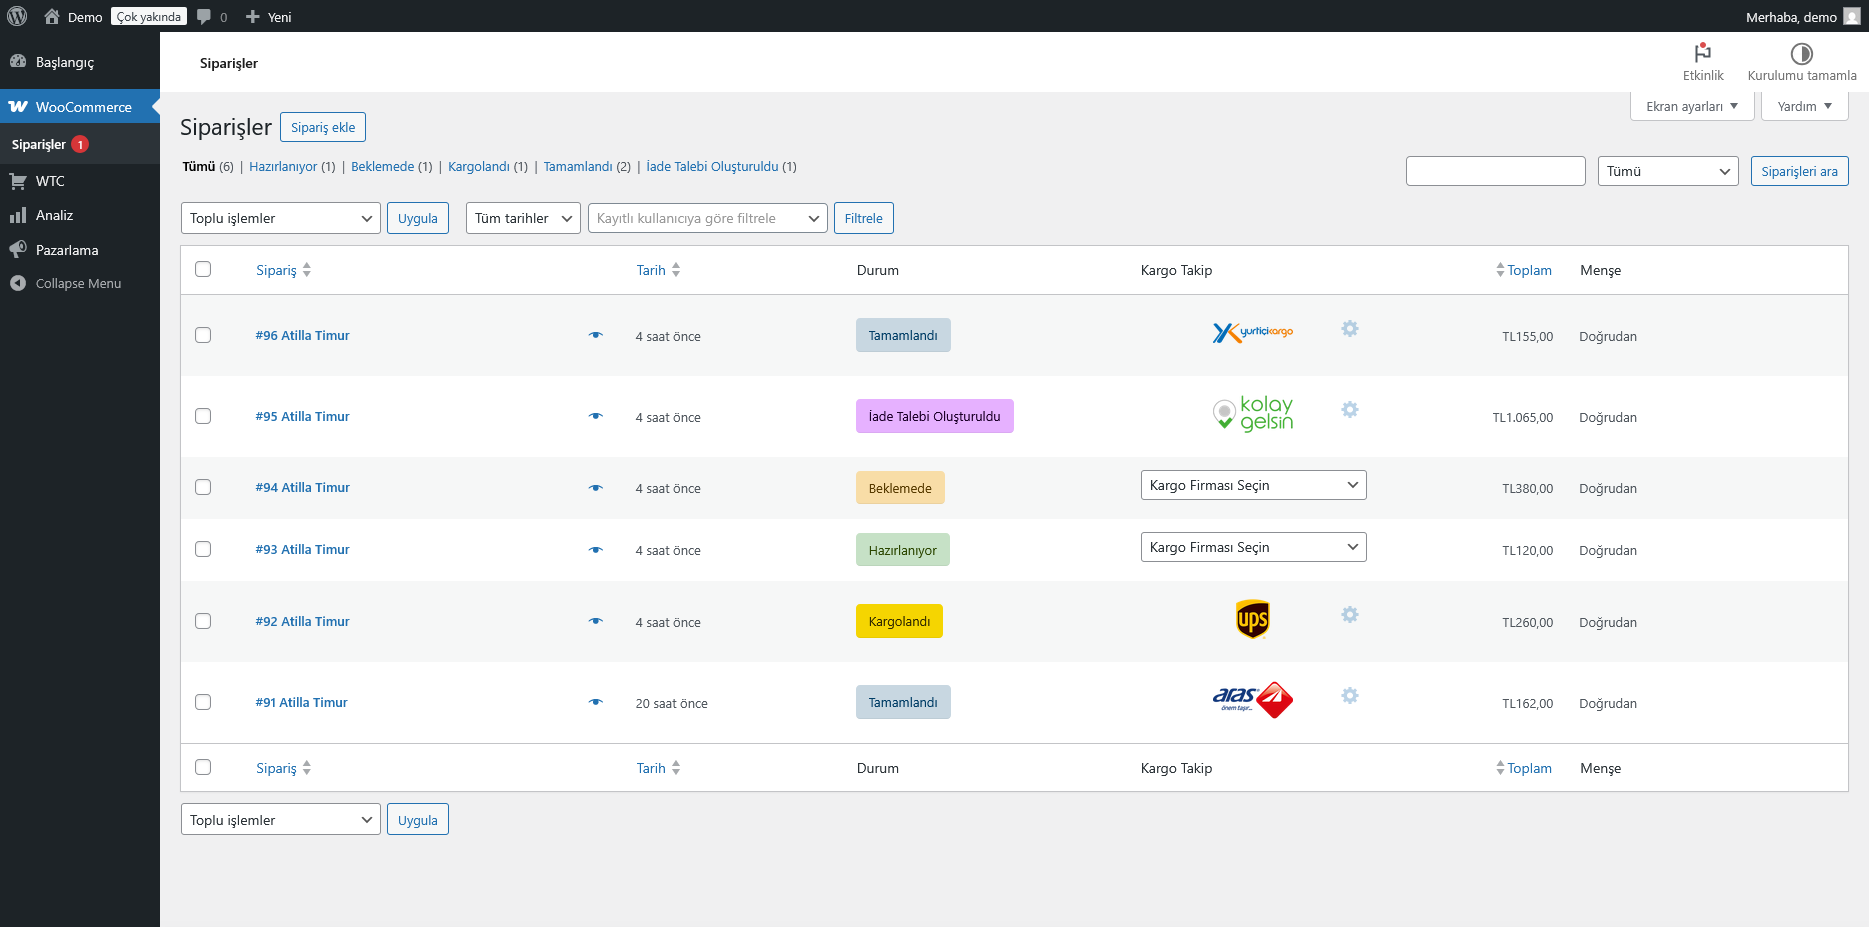Tick select-all checkbox in table header
Screen dimensions: 1869x927
(x=203, y=269)
